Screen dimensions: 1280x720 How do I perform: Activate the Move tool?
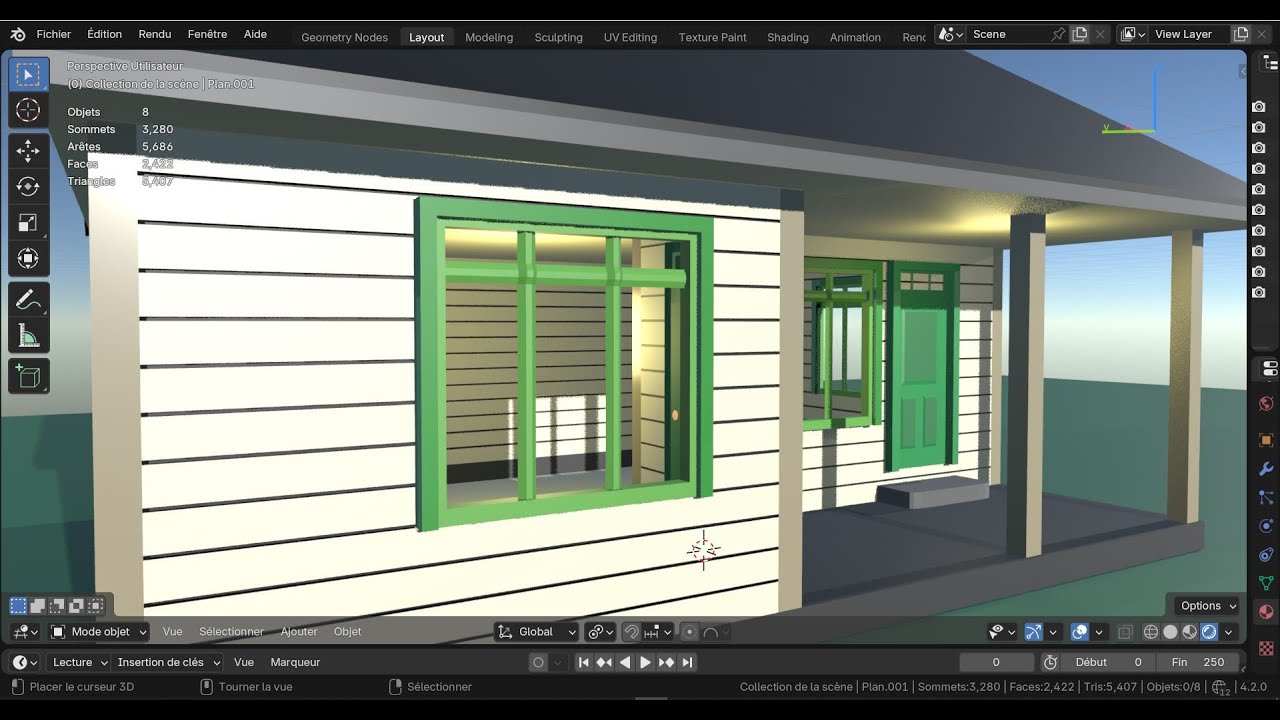pyautogui.click(x=28, y=151)
